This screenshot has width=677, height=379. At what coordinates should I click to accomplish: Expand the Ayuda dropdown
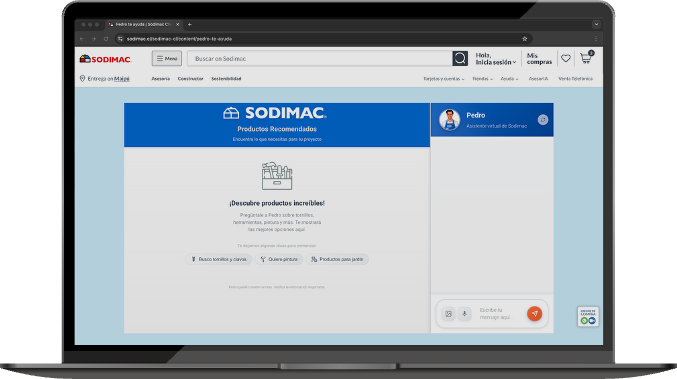[509, 79]
